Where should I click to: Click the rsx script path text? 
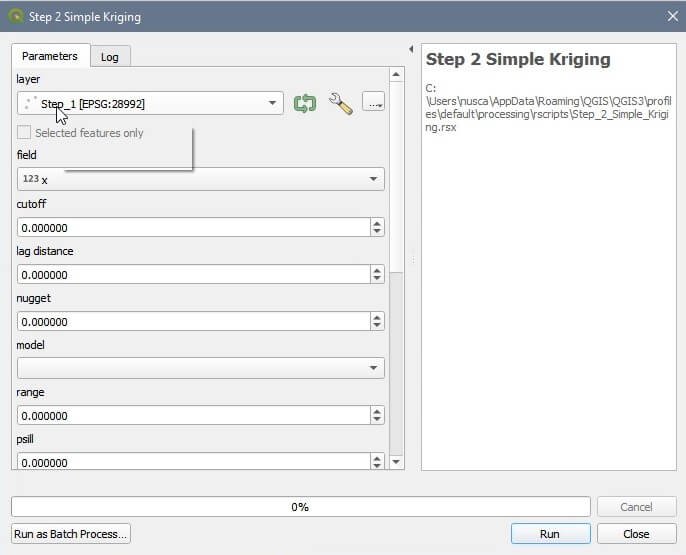[x=548, y=108]
